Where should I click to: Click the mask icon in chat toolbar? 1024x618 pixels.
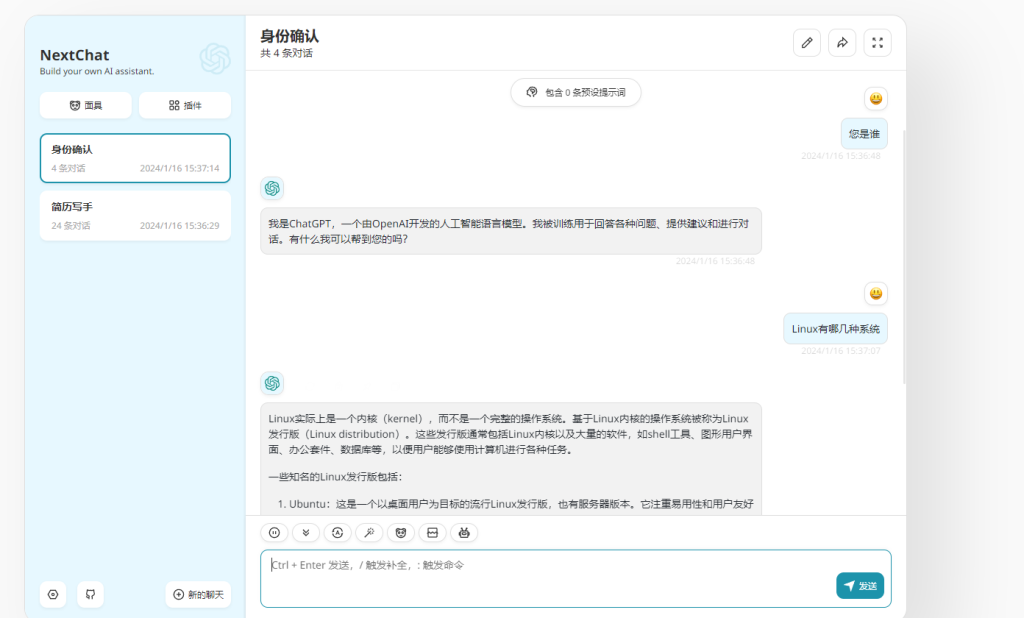pyautogui.click(x=401, y=533)
